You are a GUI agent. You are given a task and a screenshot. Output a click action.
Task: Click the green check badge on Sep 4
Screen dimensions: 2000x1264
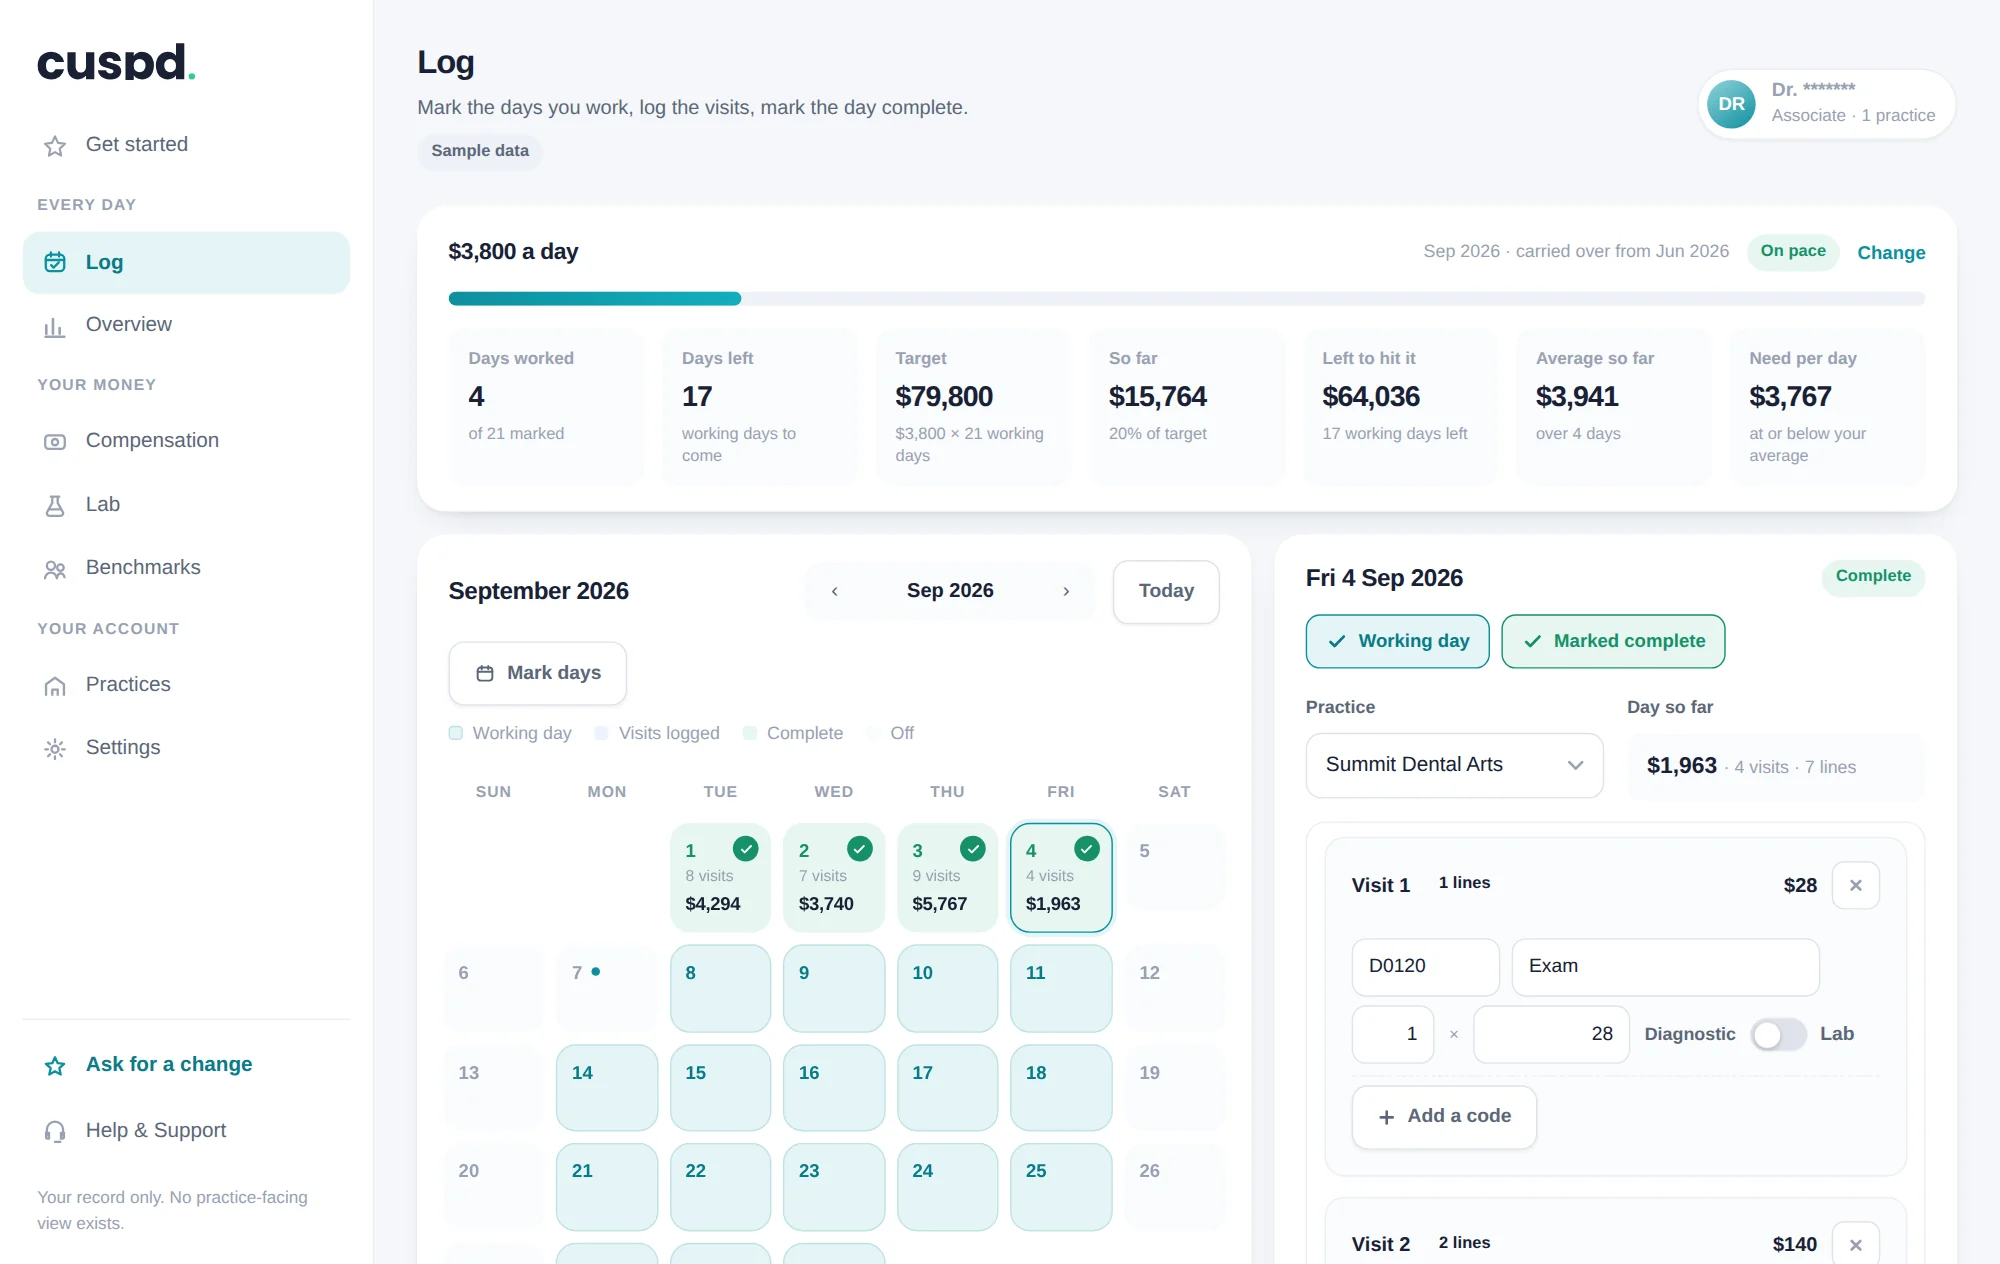[1087, 849]
